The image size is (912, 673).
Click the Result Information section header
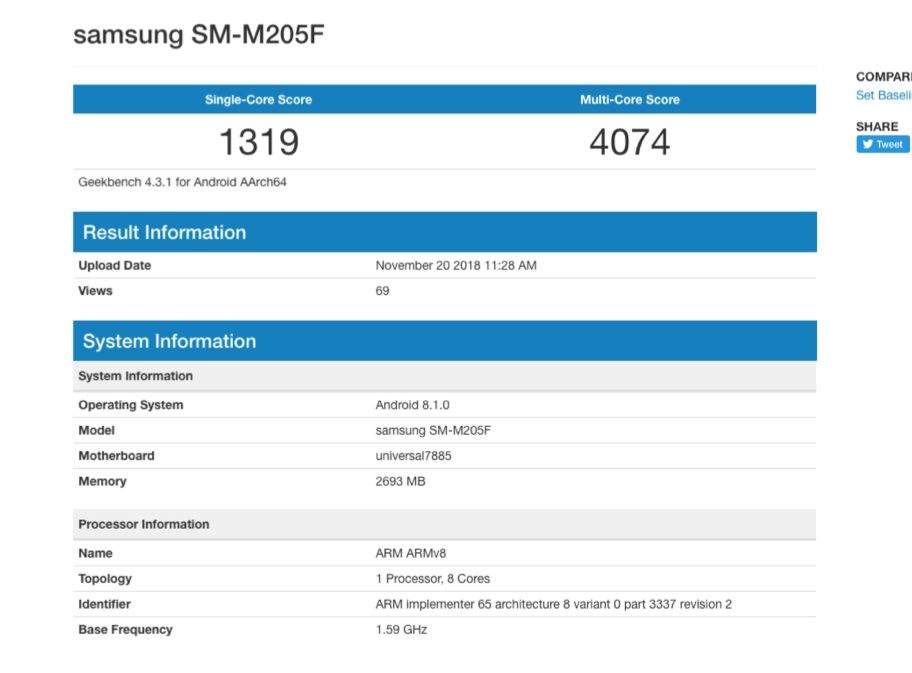point(164,233)
